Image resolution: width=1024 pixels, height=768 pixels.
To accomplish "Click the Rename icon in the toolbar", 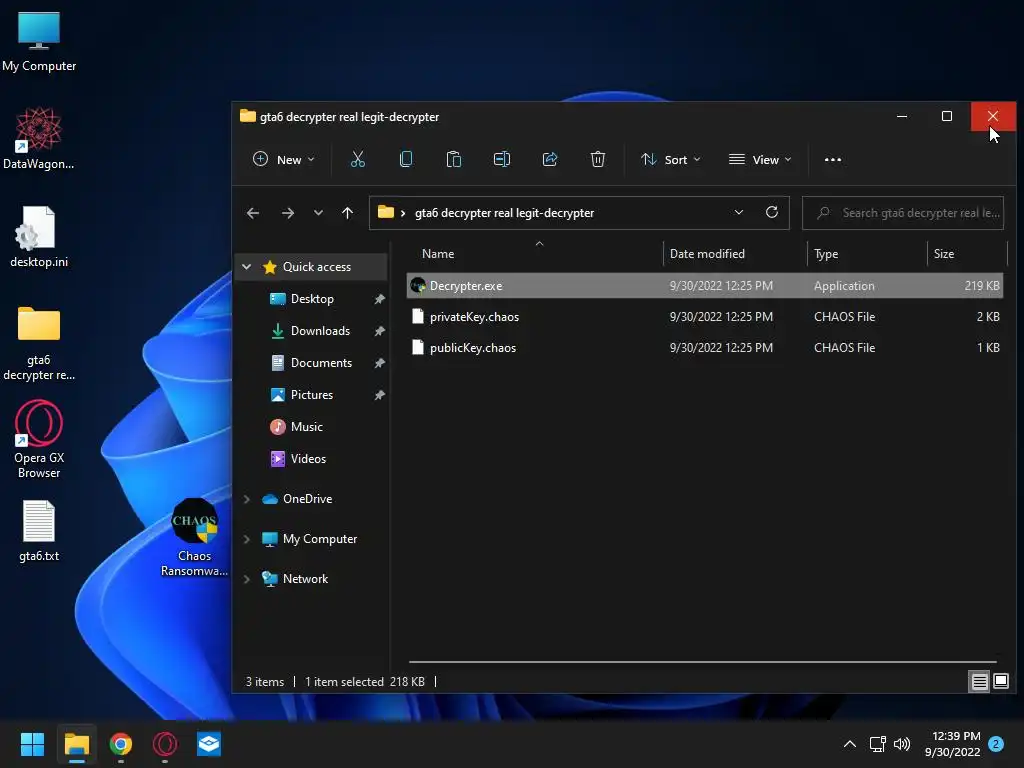I will coord(502,159).
